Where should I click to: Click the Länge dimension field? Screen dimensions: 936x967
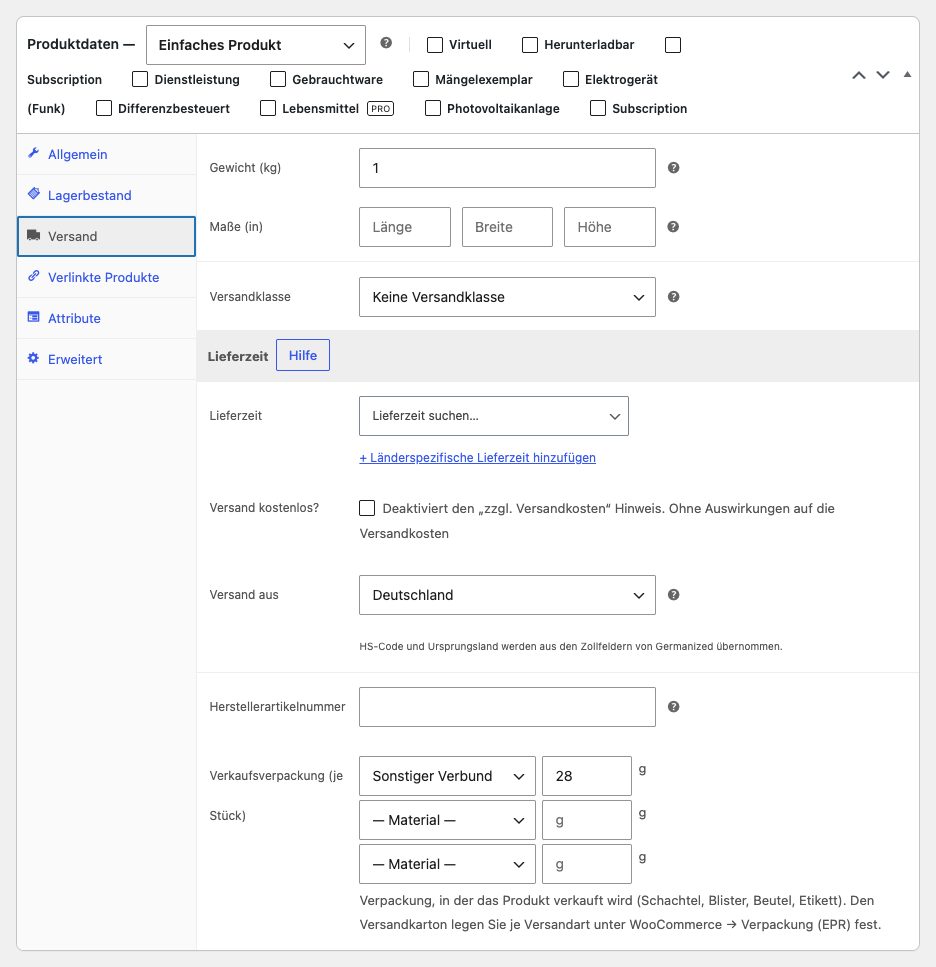point(404,227)
